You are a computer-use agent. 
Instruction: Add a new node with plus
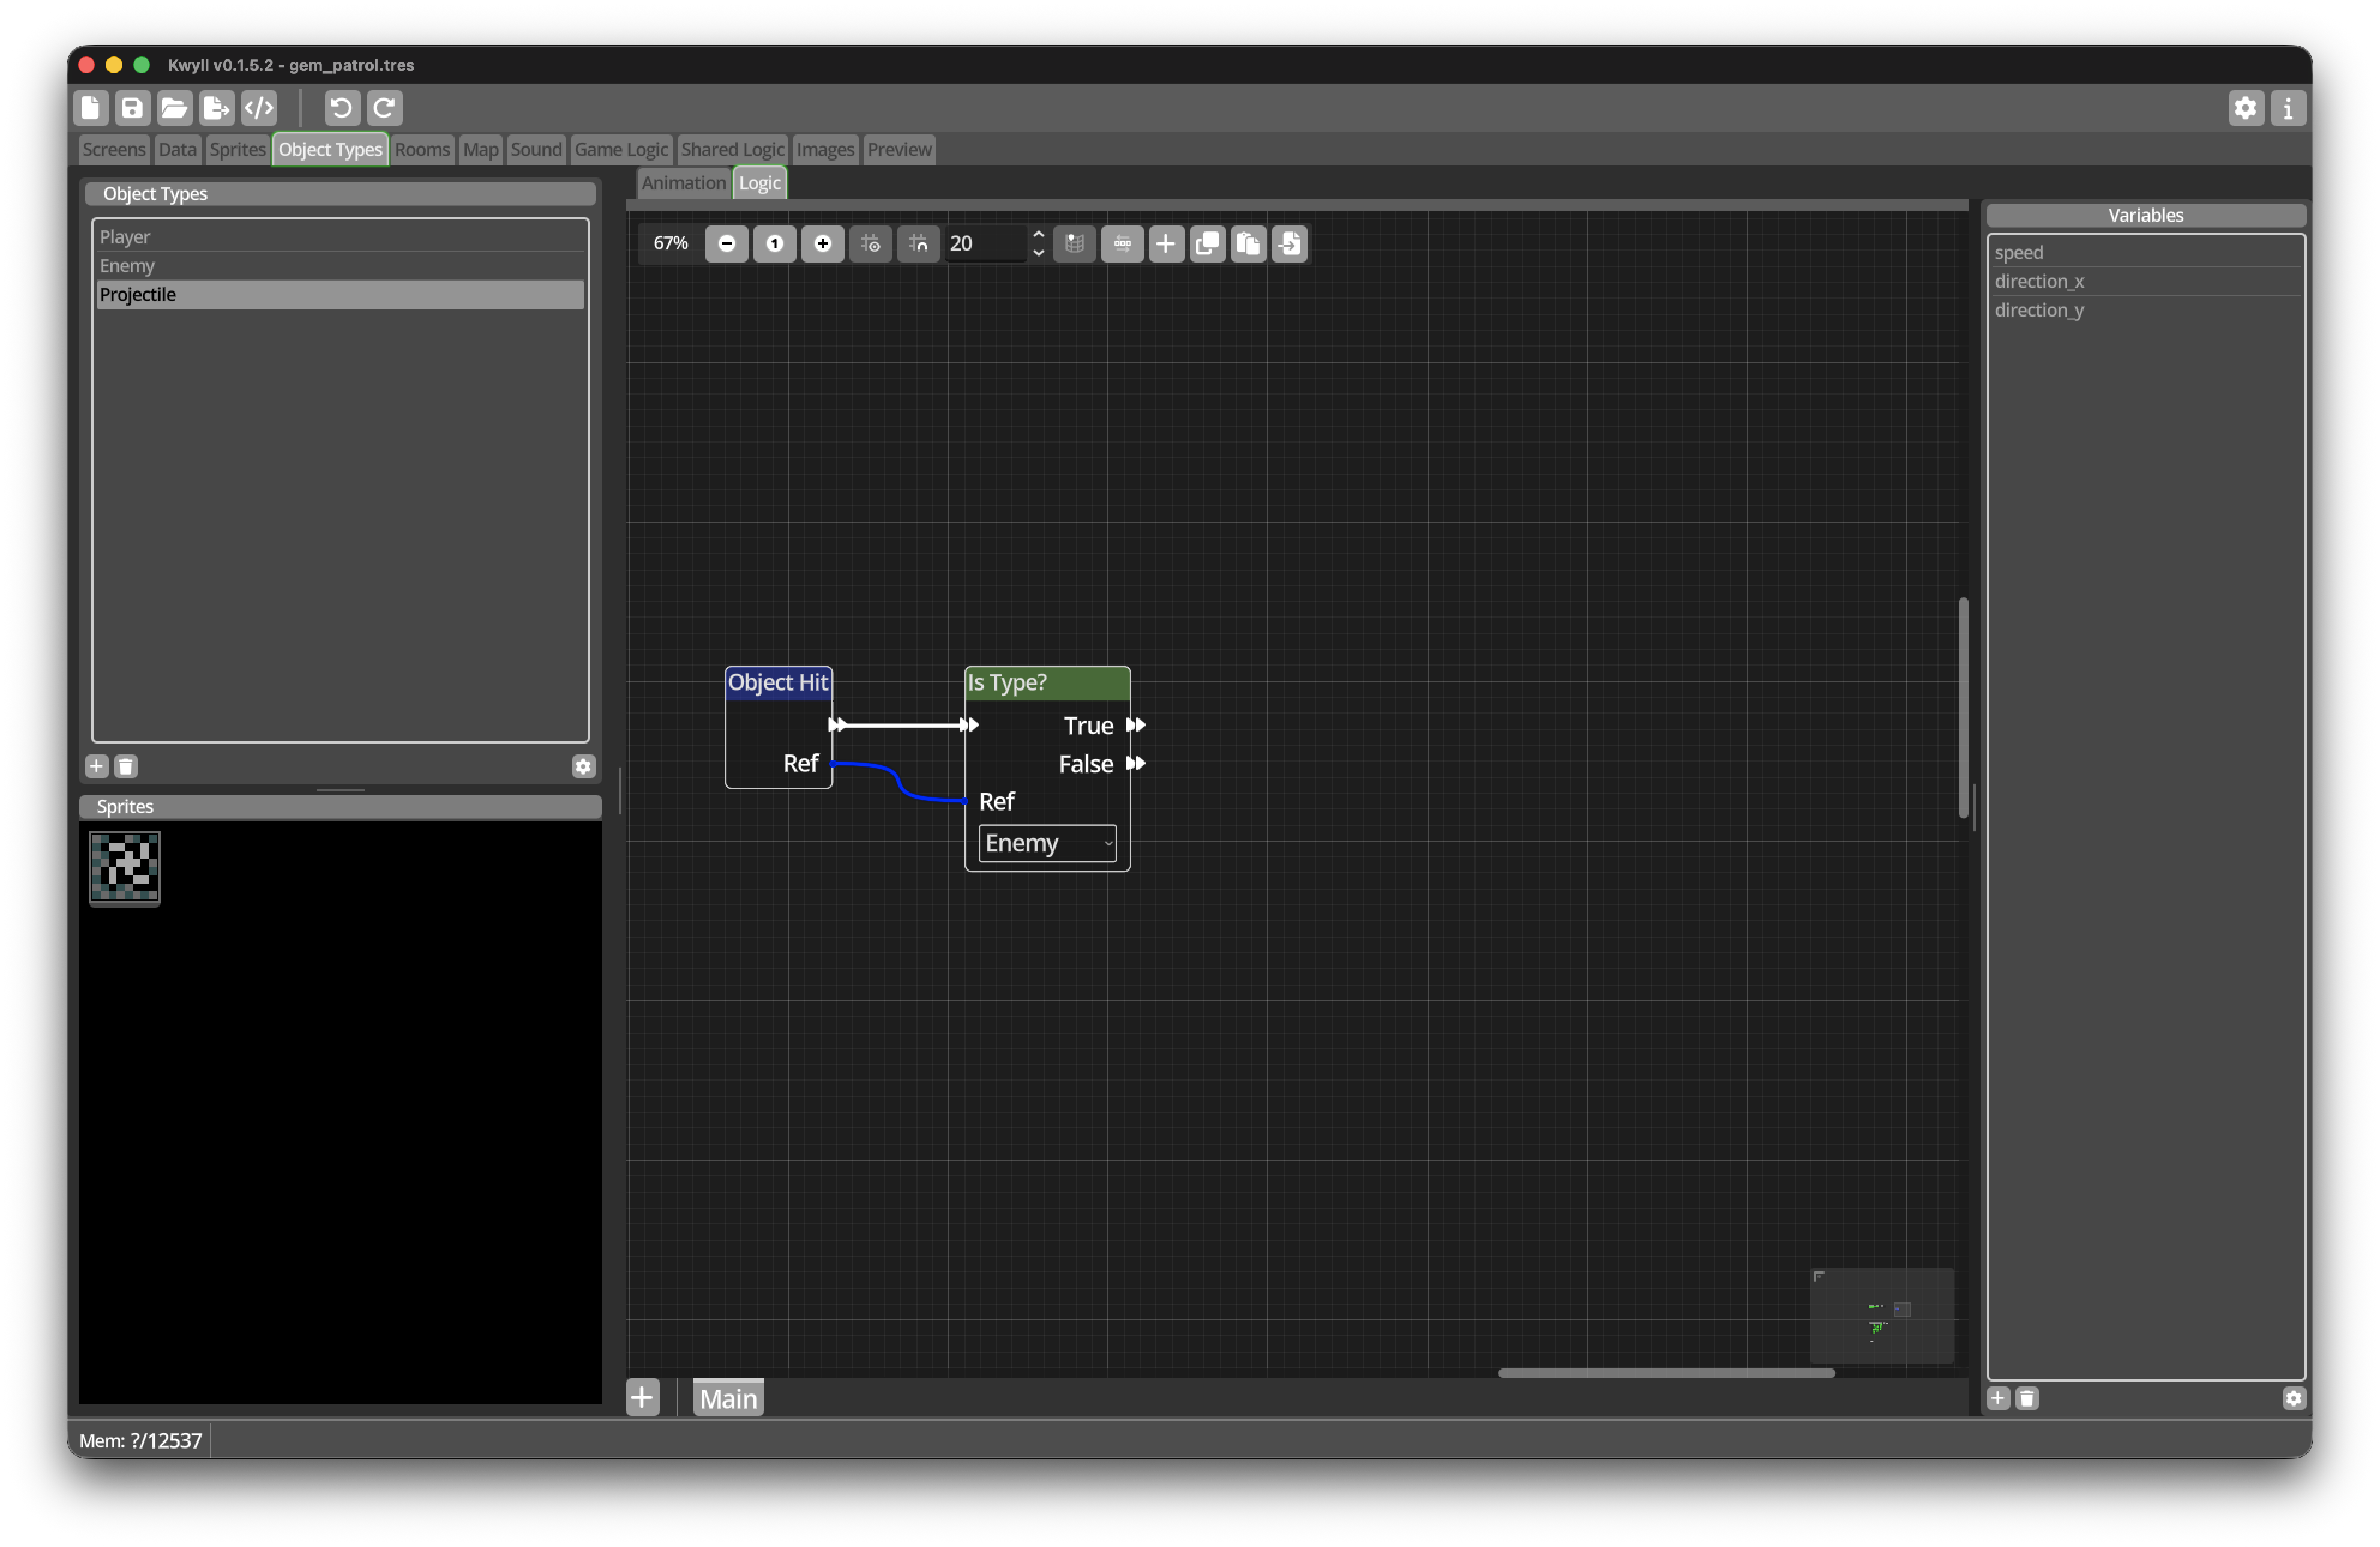point(1166,244)
